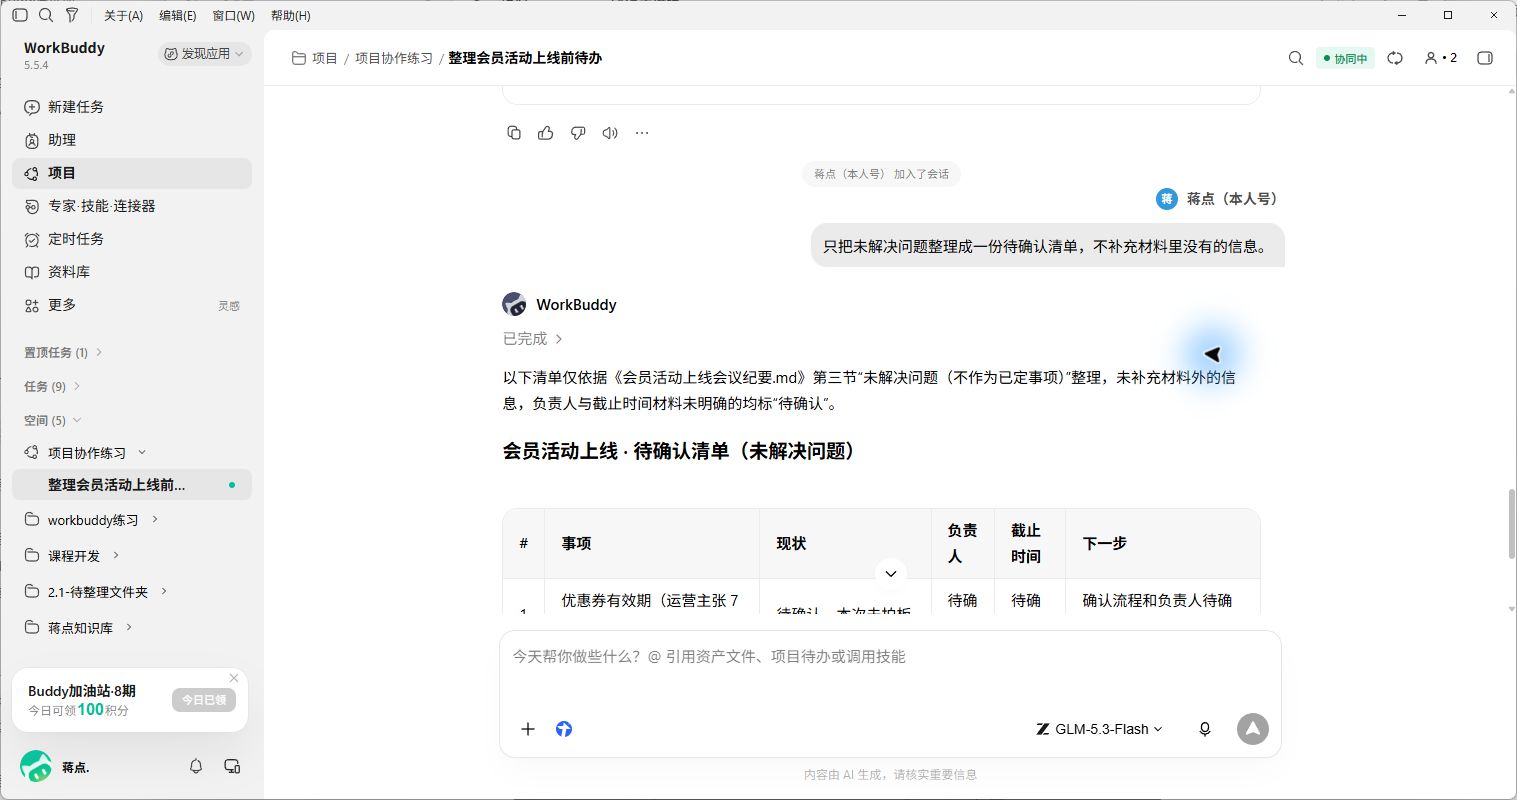1517x800 pixels.
Task: Open the GLM-5.3-Flash model dropdown
Action: pos(1100,729)
